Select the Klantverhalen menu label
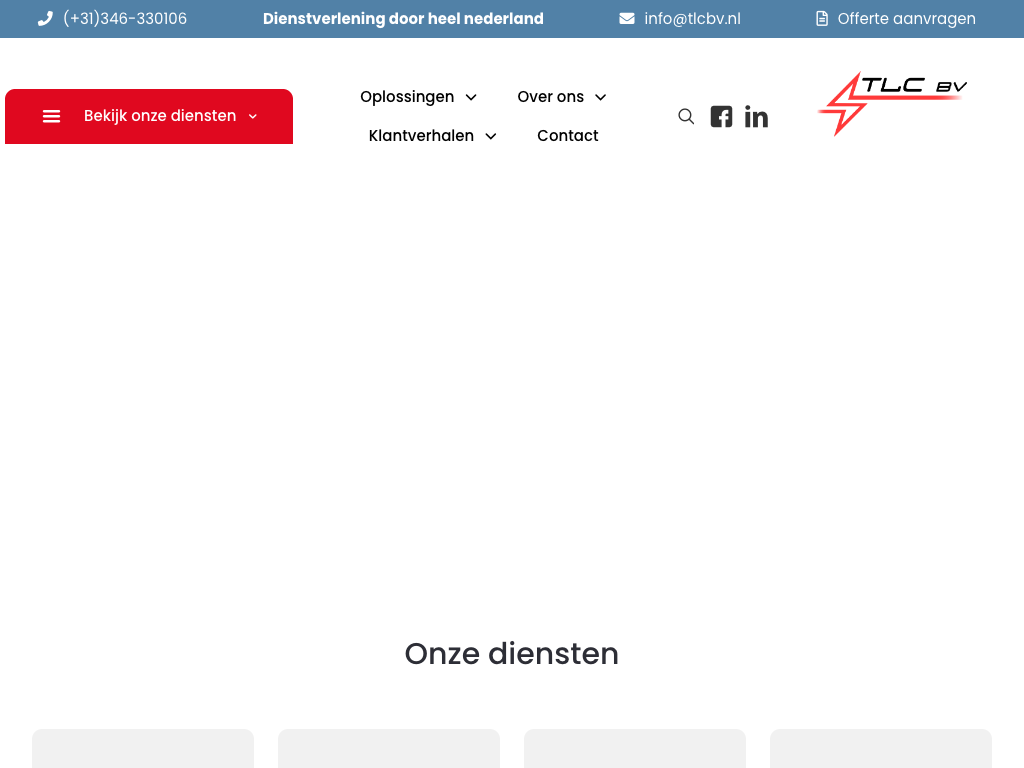 pos(421,136)
